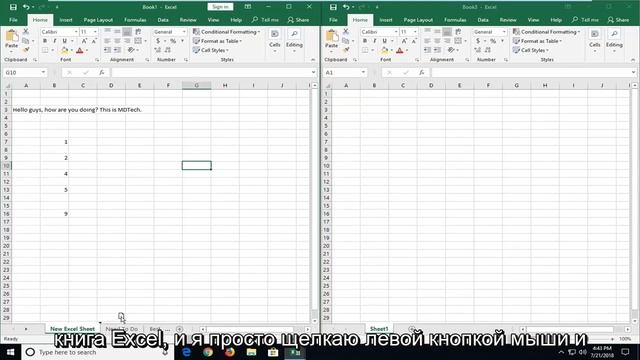Image resolution: width=640 pixels, height=360 pixels.
Task: Pick font color red swatch in Book1
Action: click(x=80, y=50)
